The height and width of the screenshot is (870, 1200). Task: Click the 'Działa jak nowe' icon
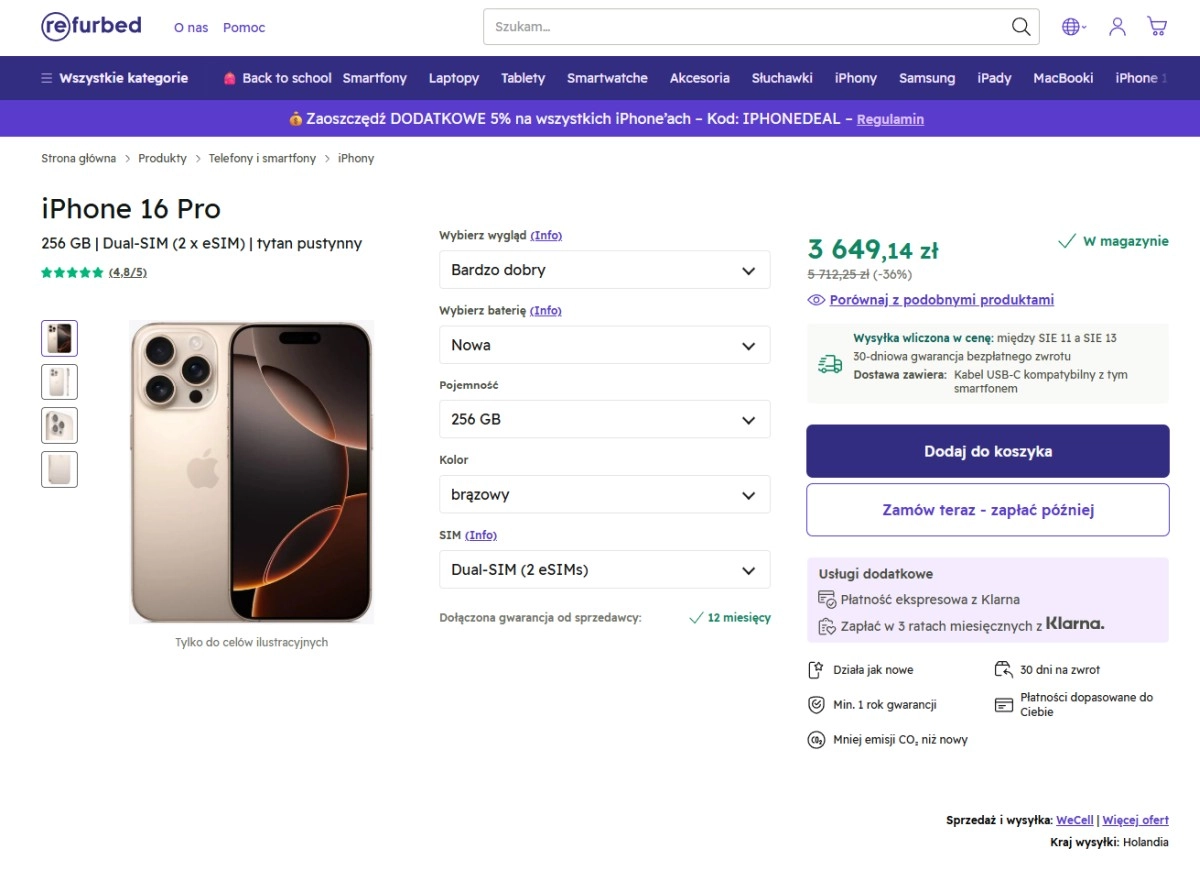(816, 670)
